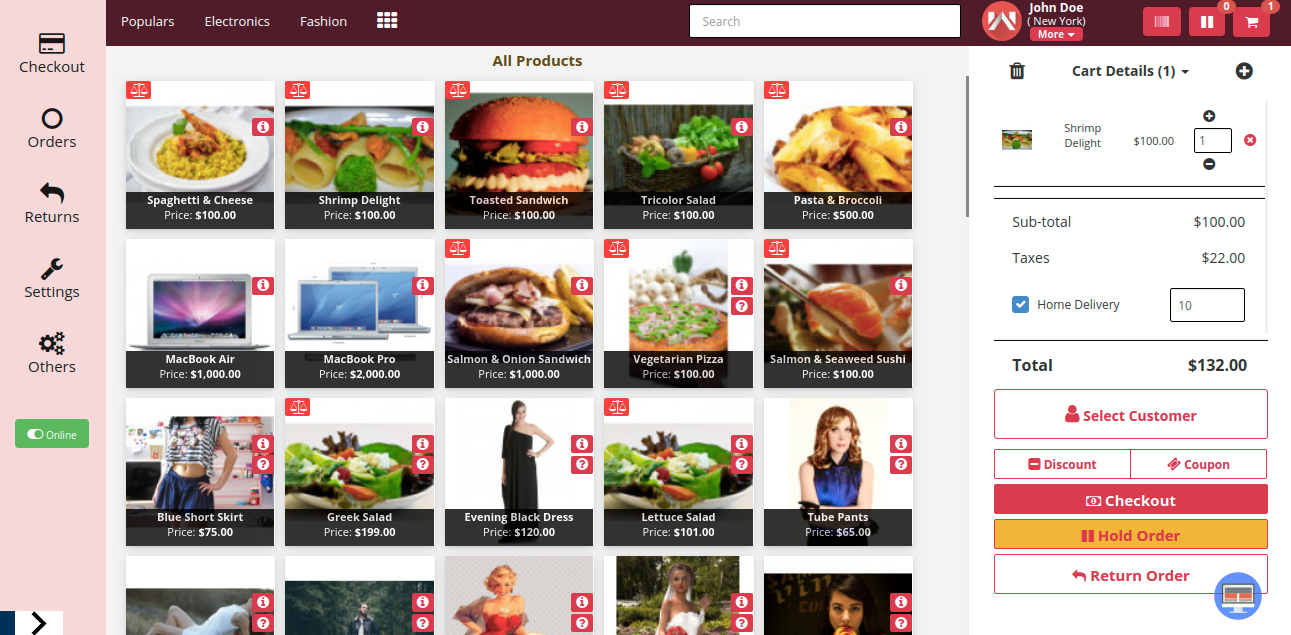
Task: Expand the sidebar with the bottom arrow
Action: pyautogui.click(x=37, y=622)
